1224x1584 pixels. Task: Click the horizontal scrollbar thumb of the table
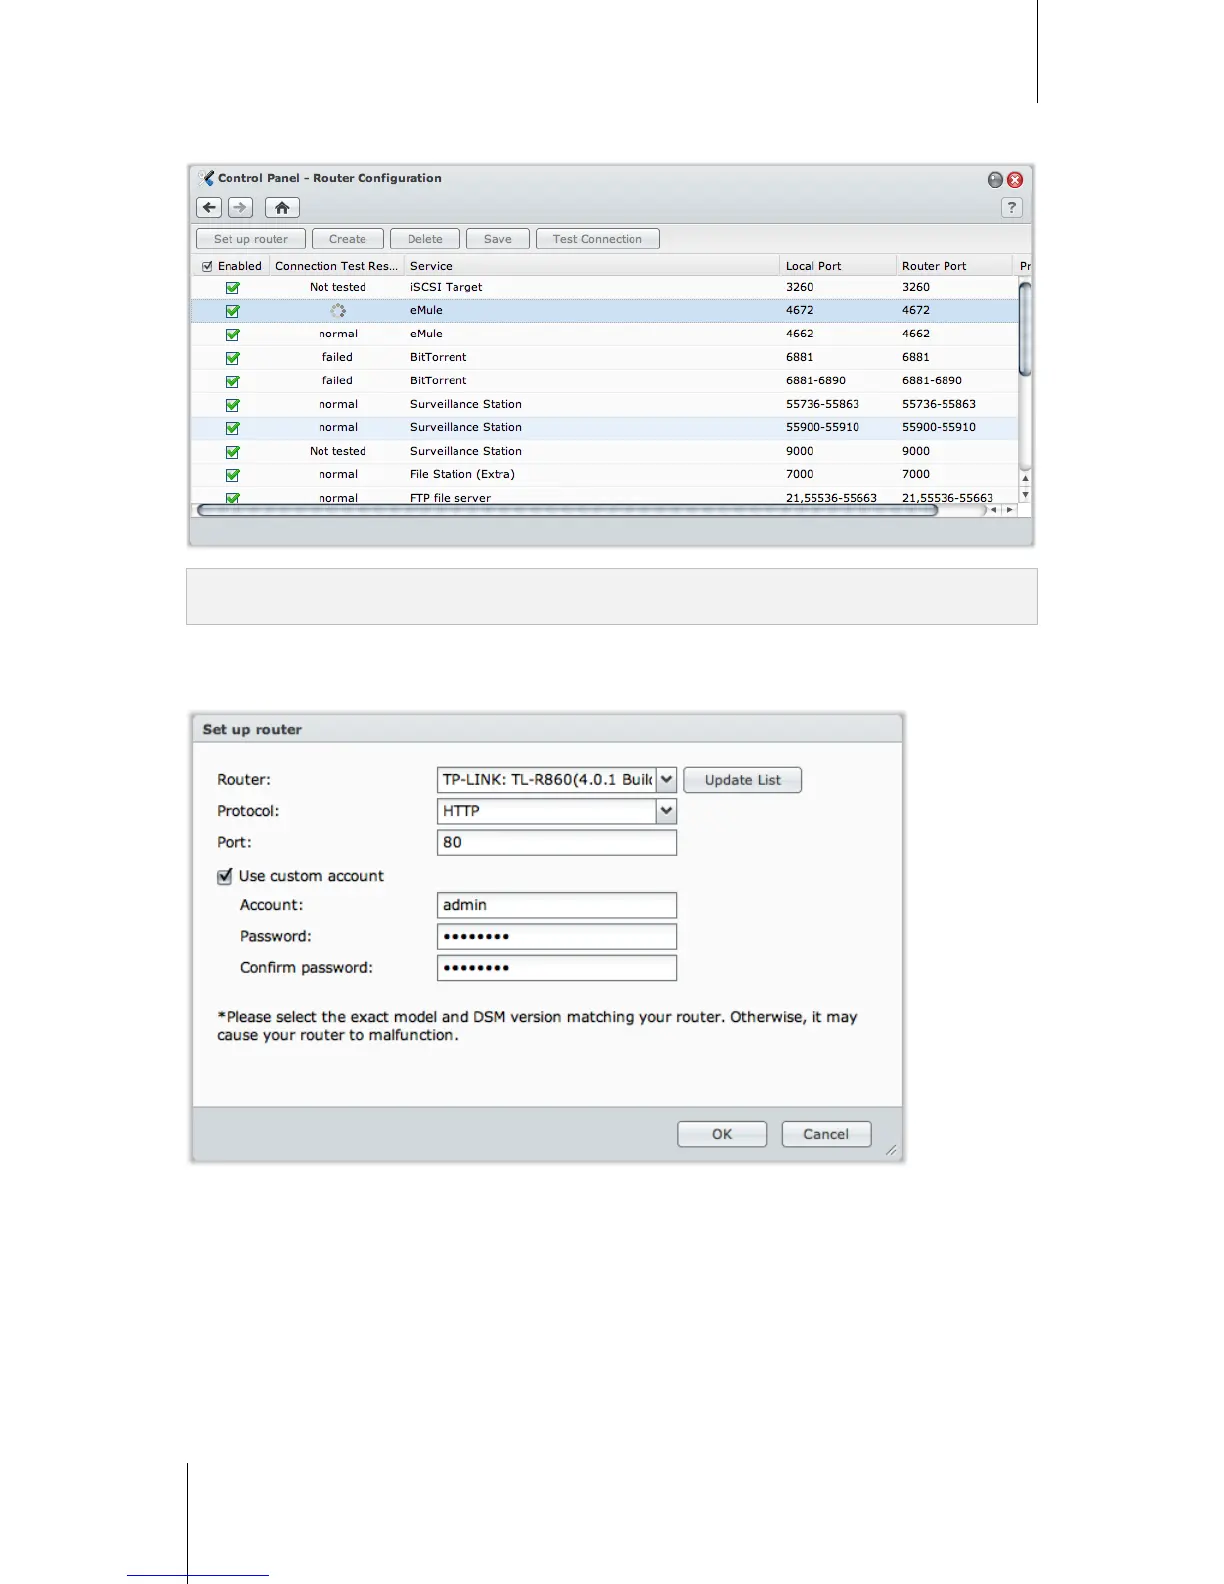coord(567,510)
